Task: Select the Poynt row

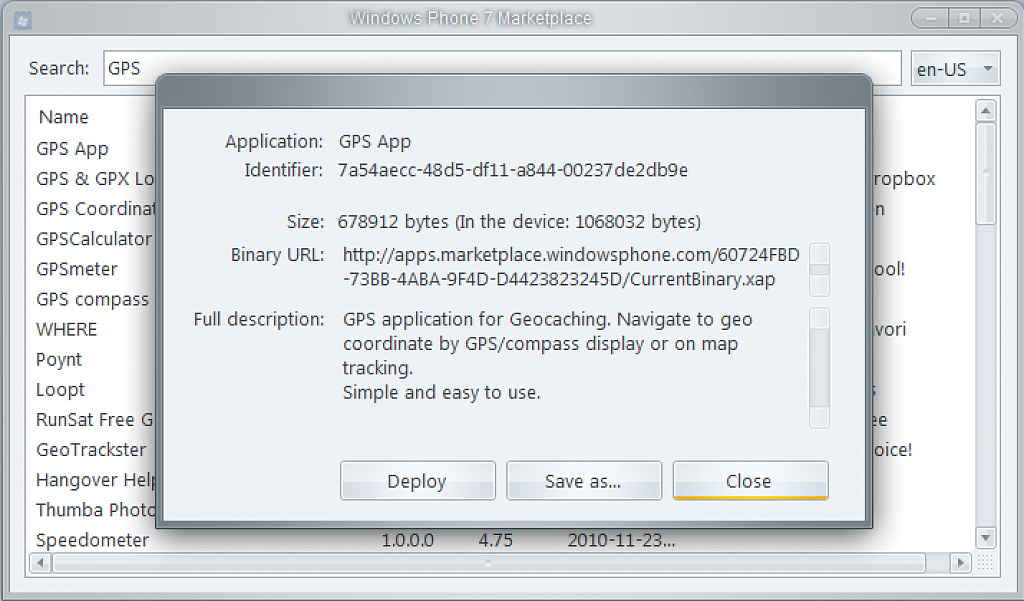Action: tap(59, 359)
